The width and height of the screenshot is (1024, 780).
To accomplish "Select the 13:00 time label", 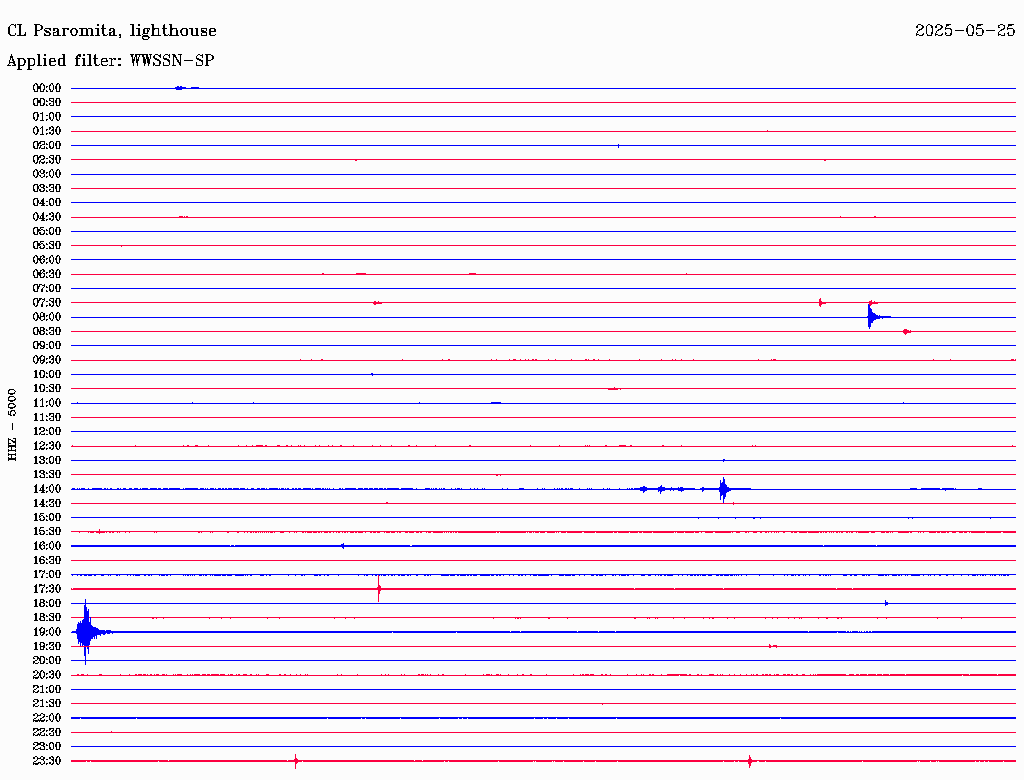I will (x=47, y=461).
